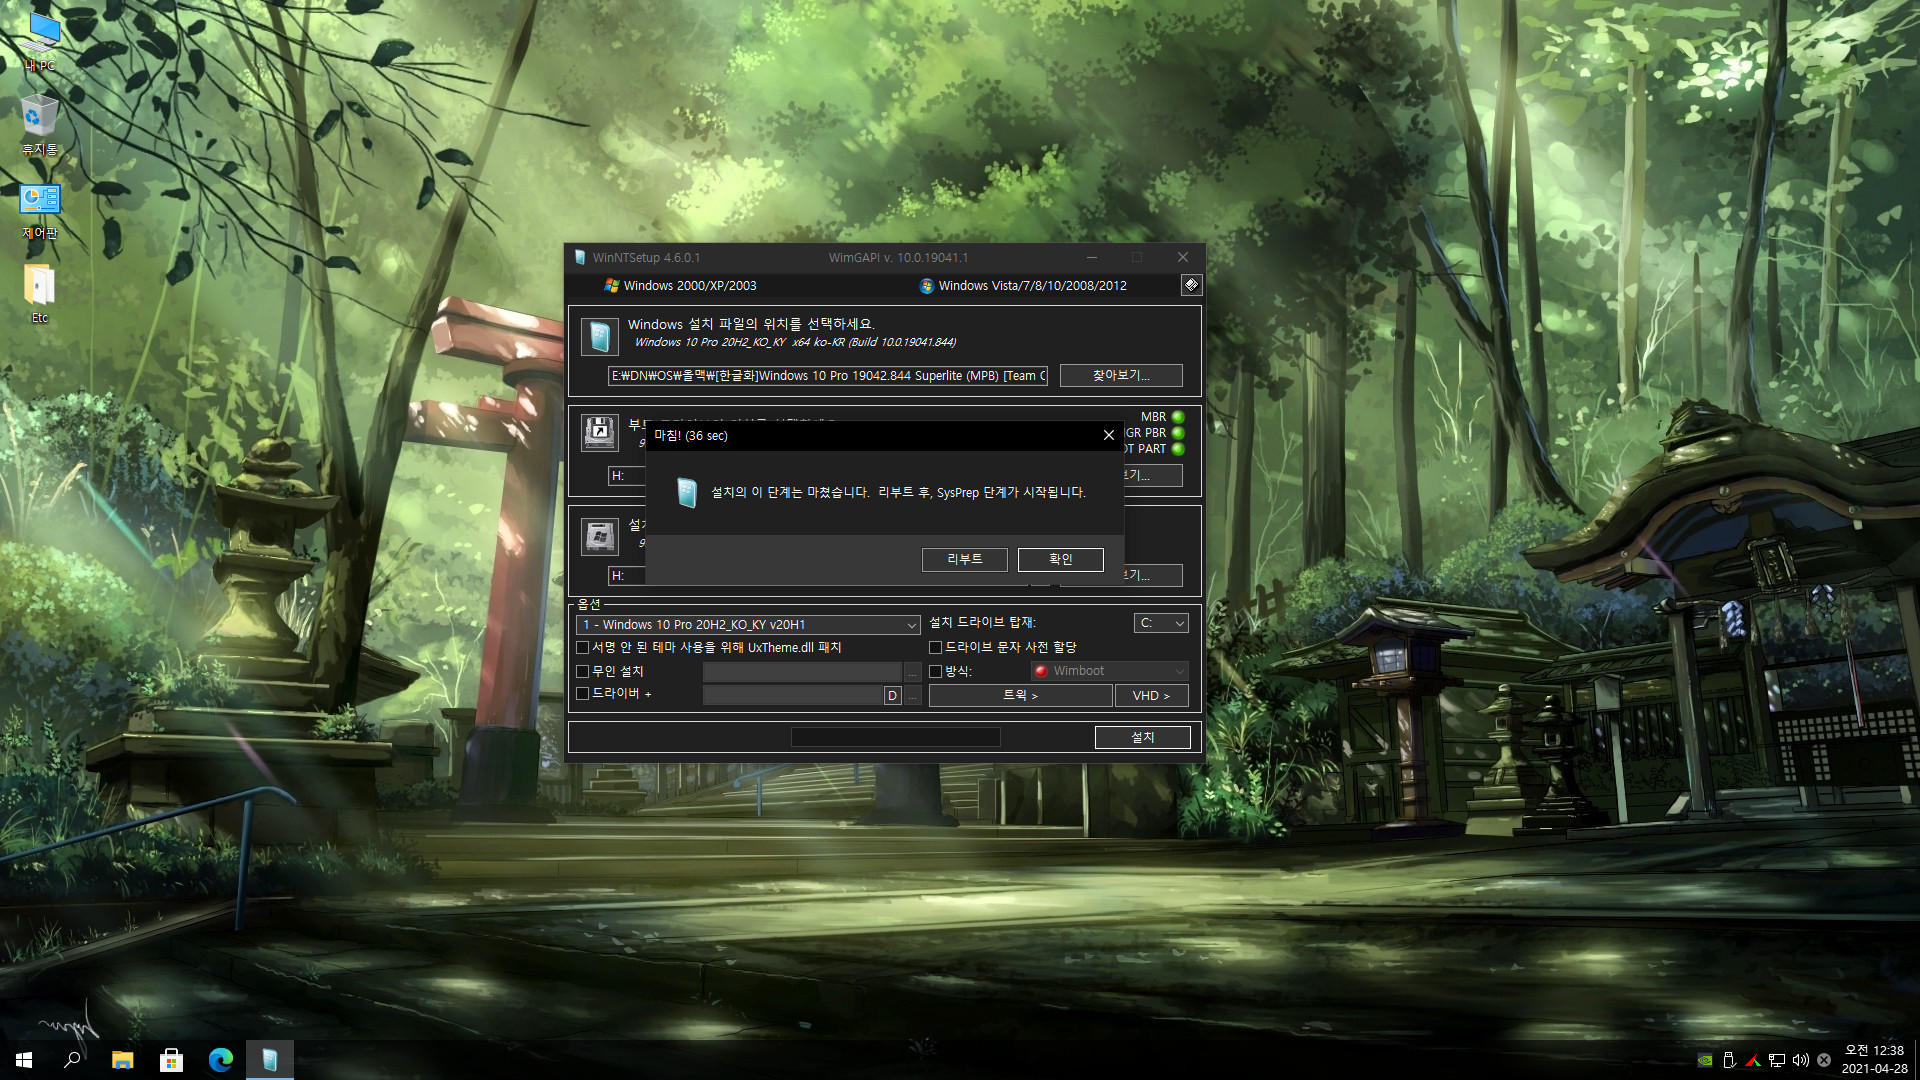Screen dimensions: 1920x1080
Task: Open the Etc folder desktop icon
Action: click(40, 294)
